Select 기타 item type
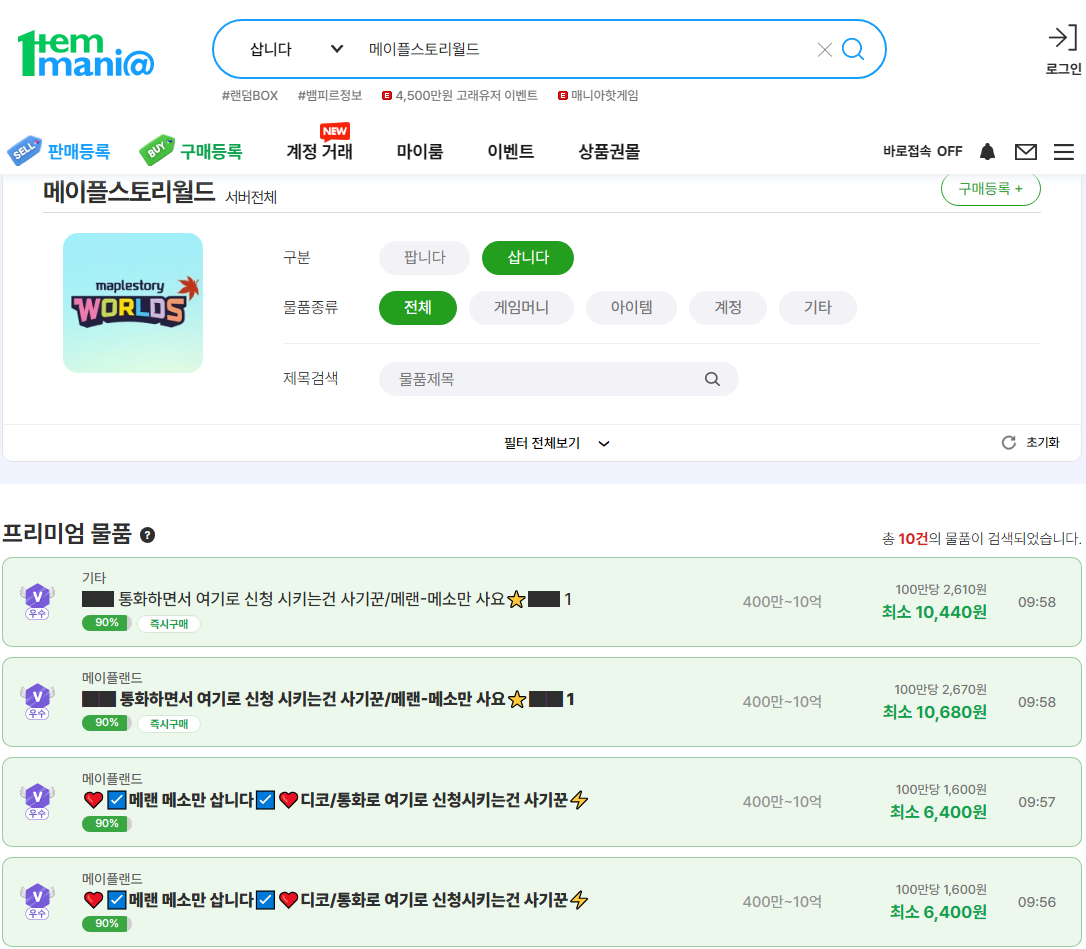The width and height of the screenshot is (1086, 949). [818, 308]
